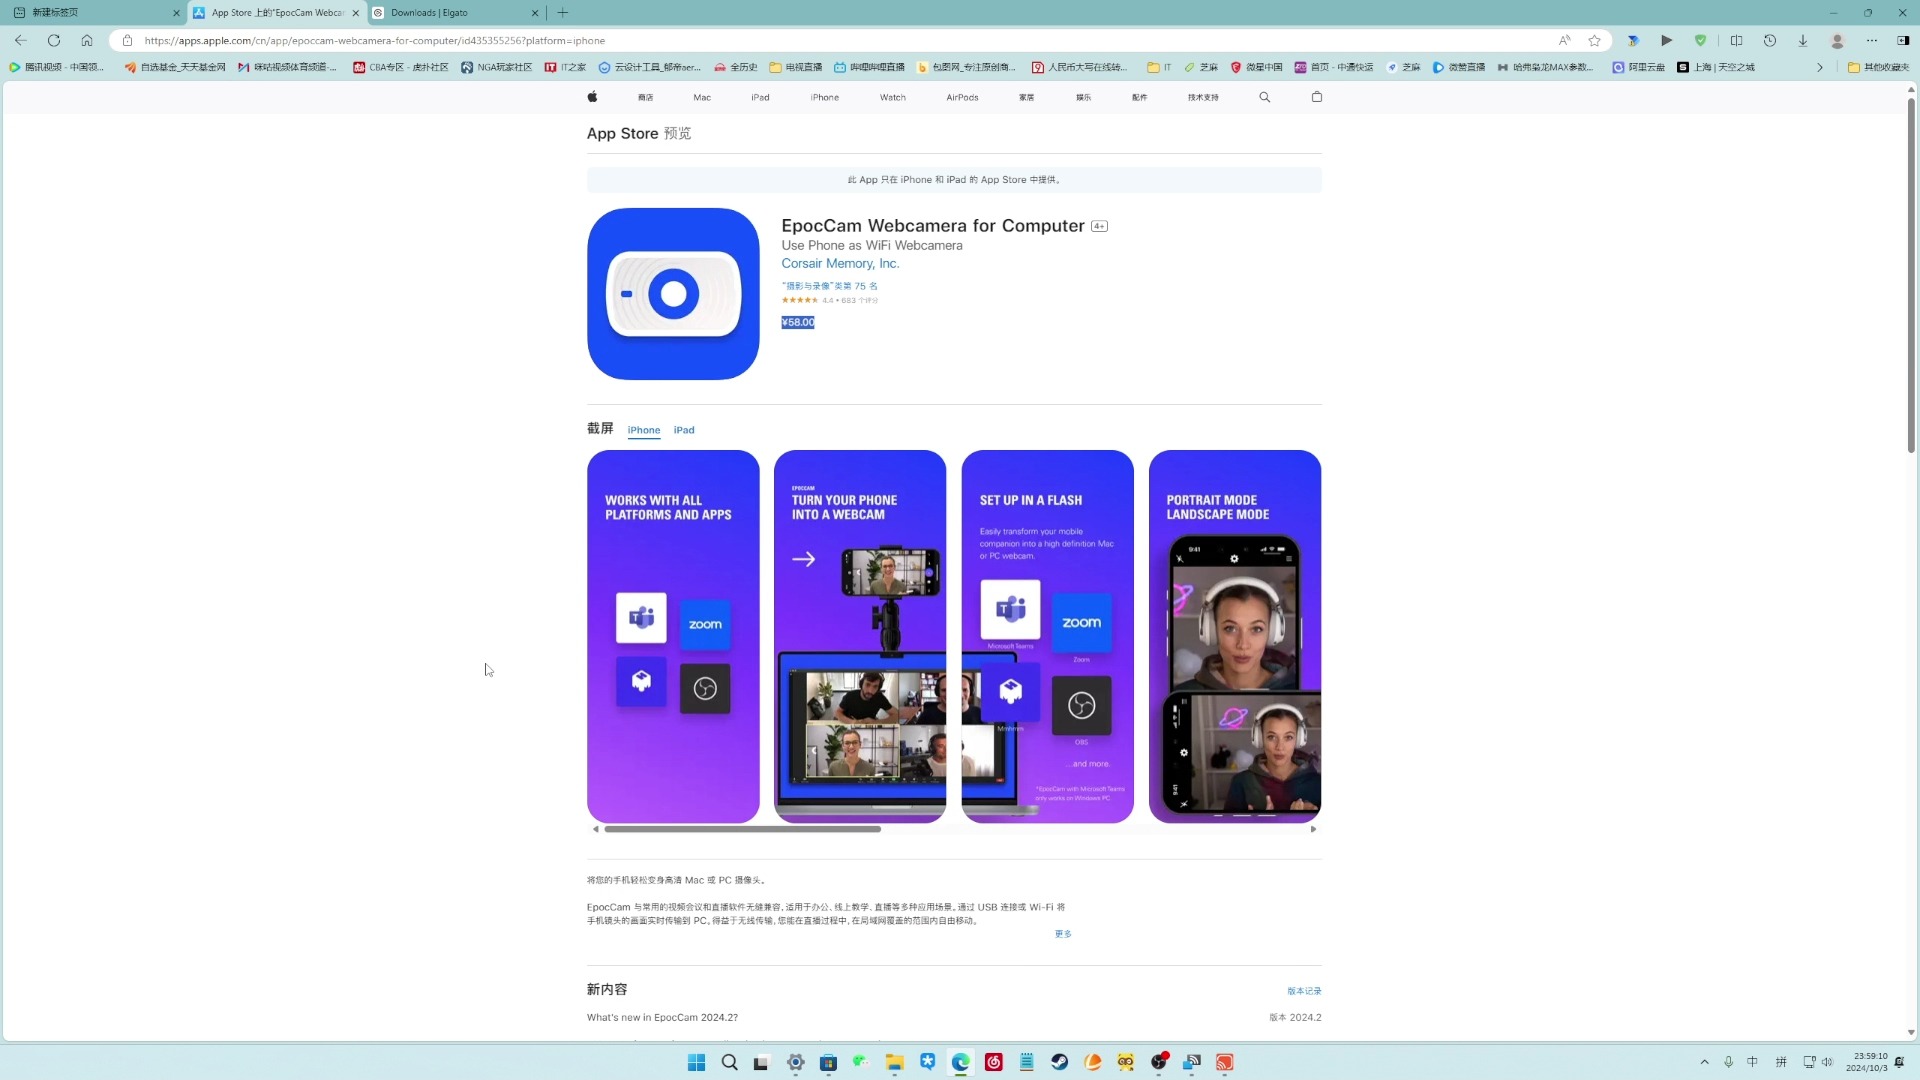Go to browser home icon
This screenshot has width=1920, height=1080.
click(87, 40)
